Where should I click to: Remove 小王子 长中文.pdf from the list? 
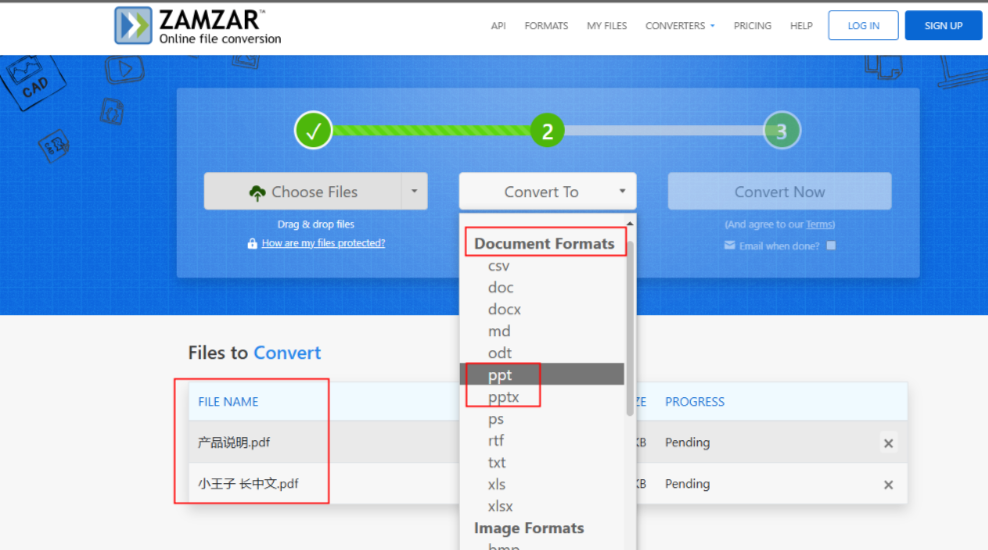coord(888,484)
